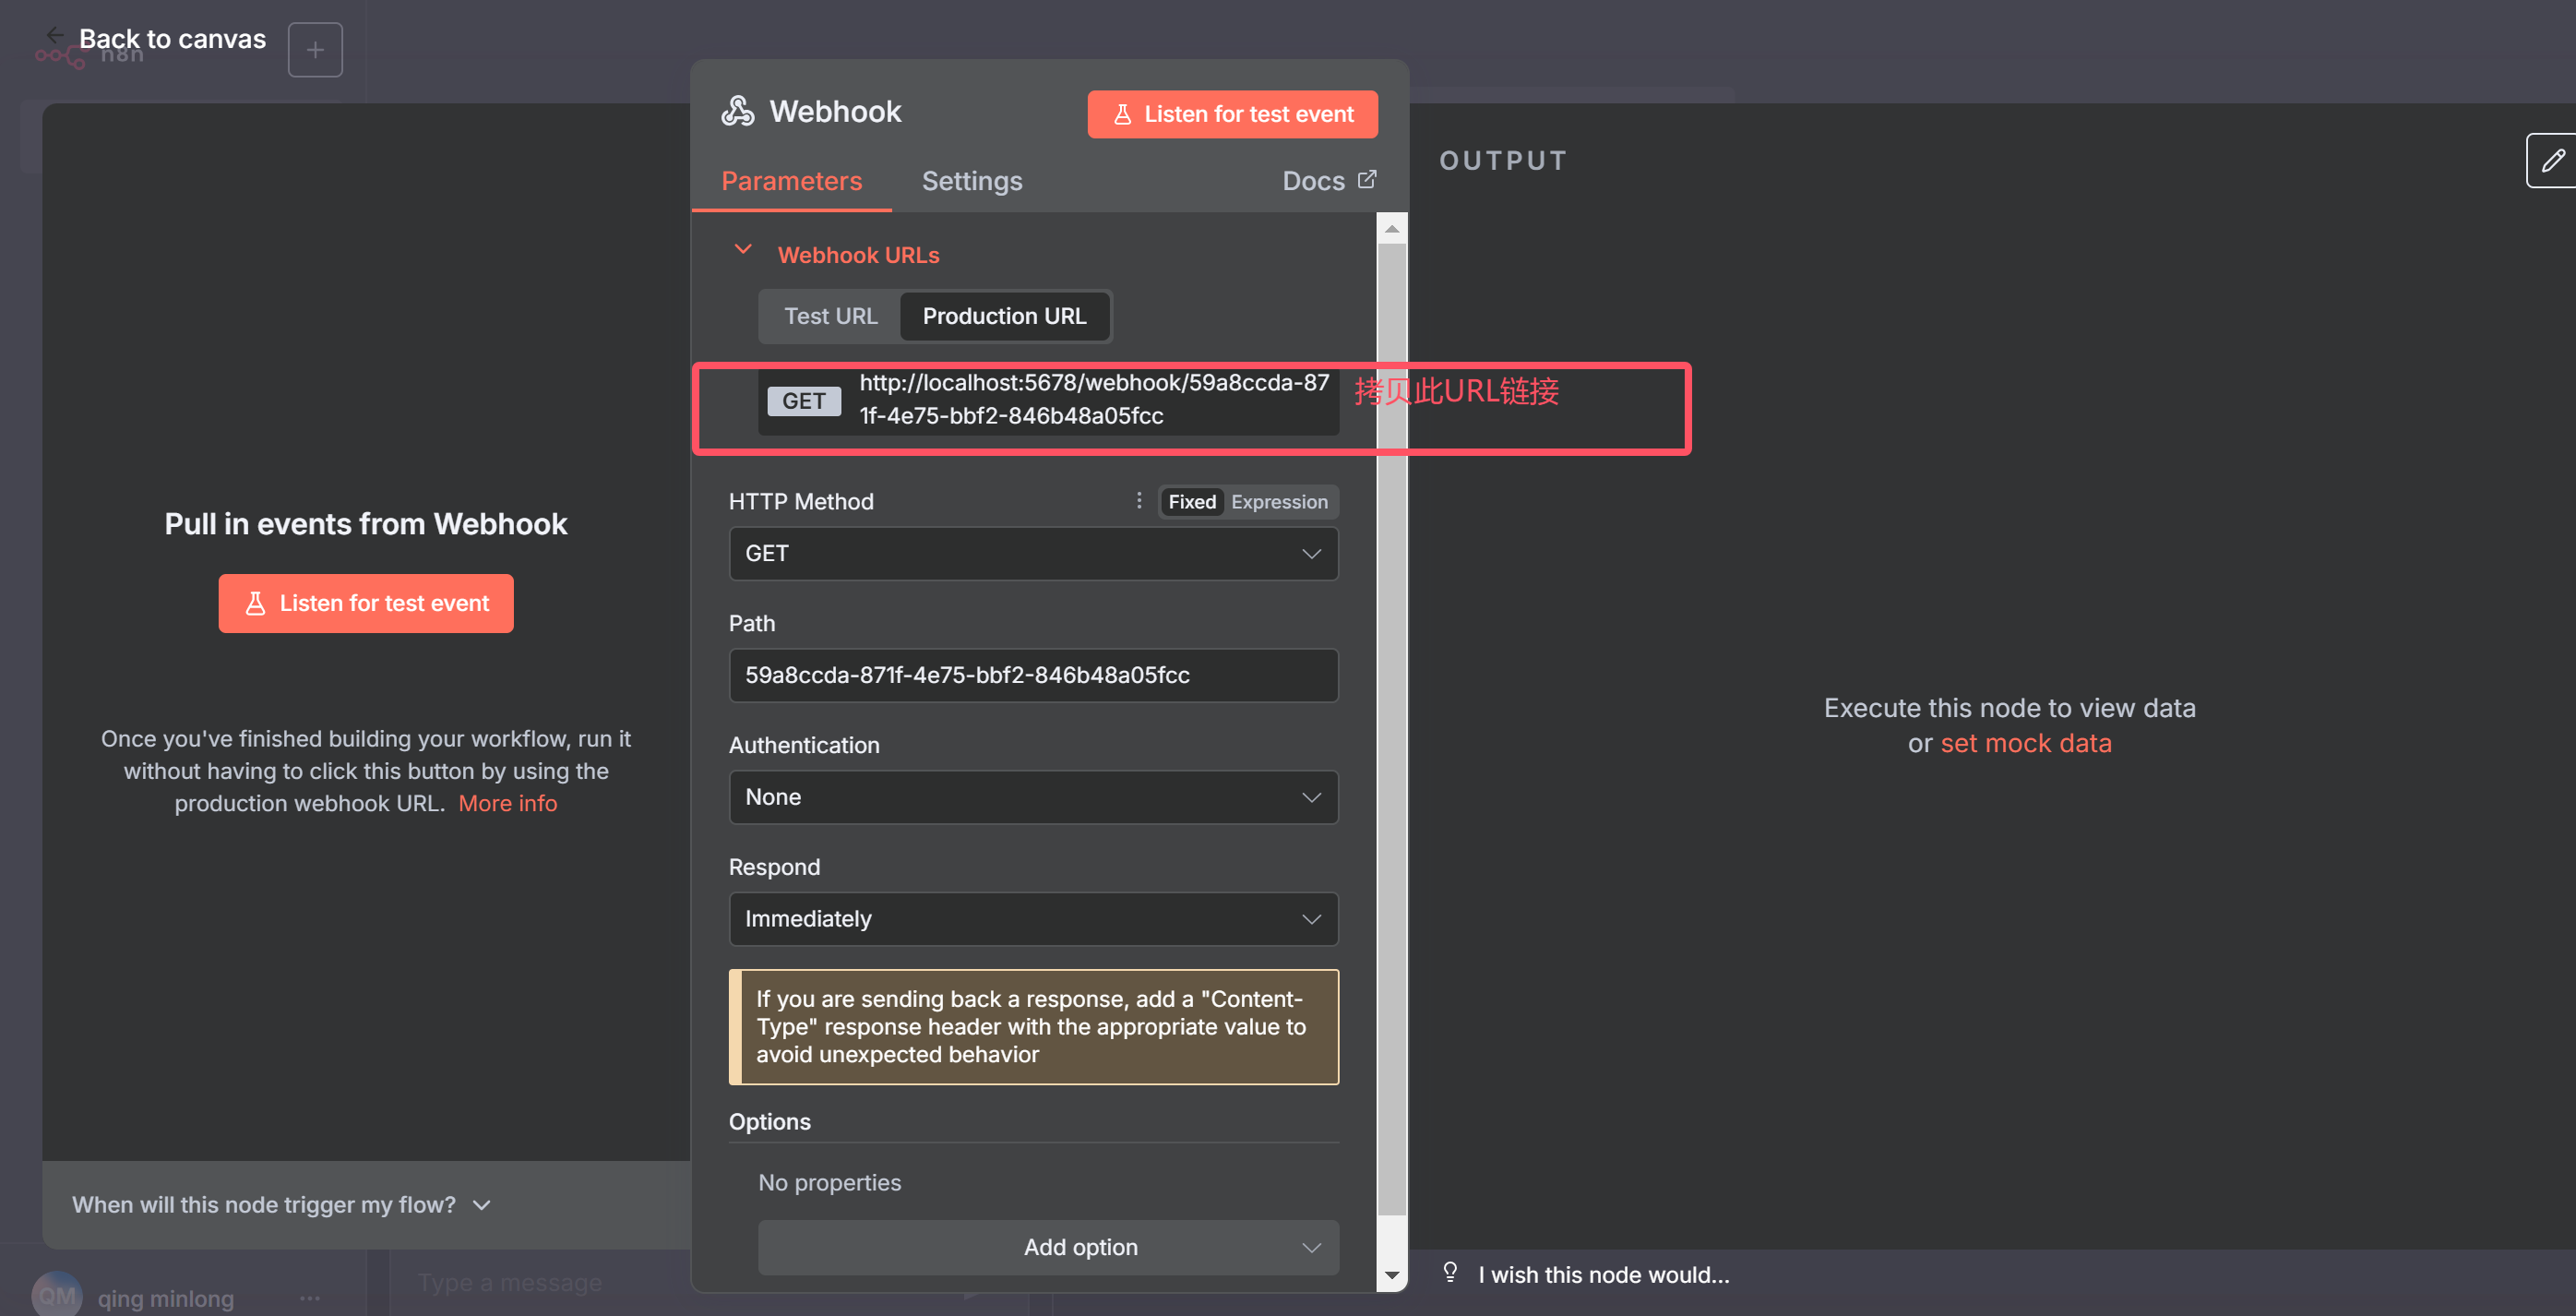2576x1316 pixels.
Task: Open the Respond Immediately dropdown
Action: coord(1033,918)
